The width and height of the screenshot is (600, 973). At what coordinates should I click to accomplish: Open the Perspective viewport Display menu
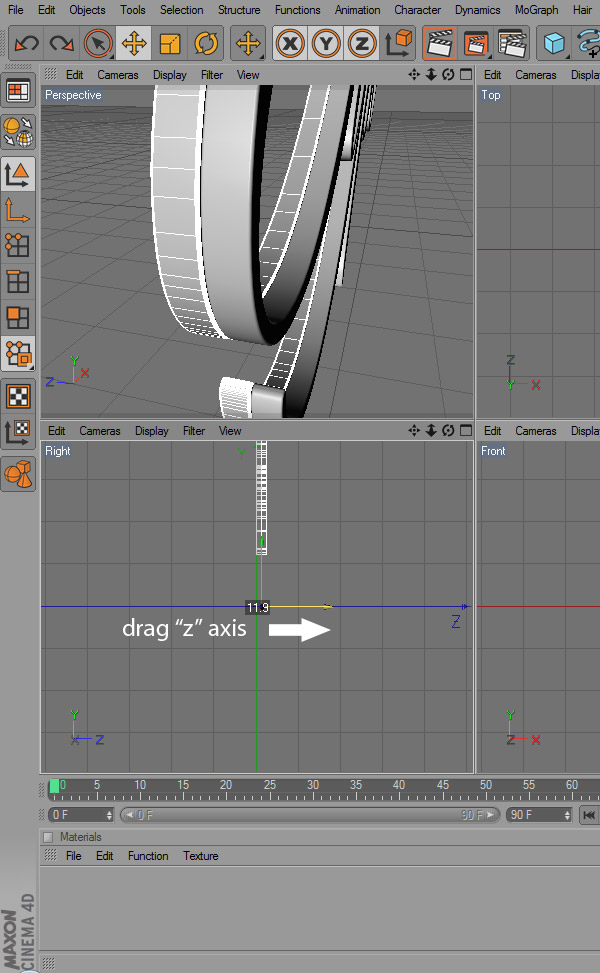[170, 75]
